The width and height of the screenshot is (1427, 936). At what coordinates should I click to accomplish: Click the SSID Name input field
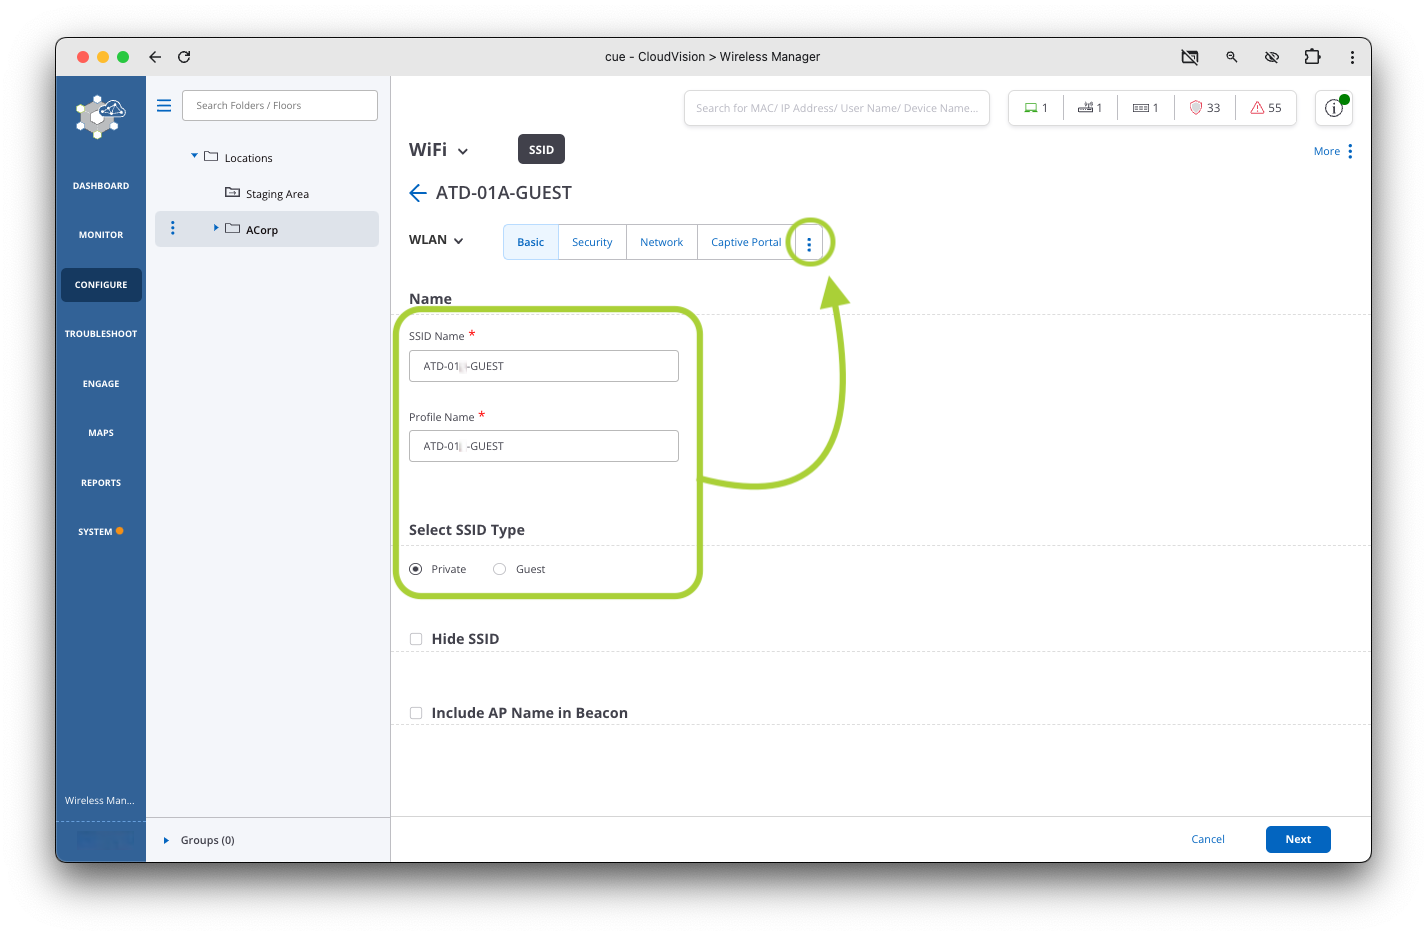point(544,366)
